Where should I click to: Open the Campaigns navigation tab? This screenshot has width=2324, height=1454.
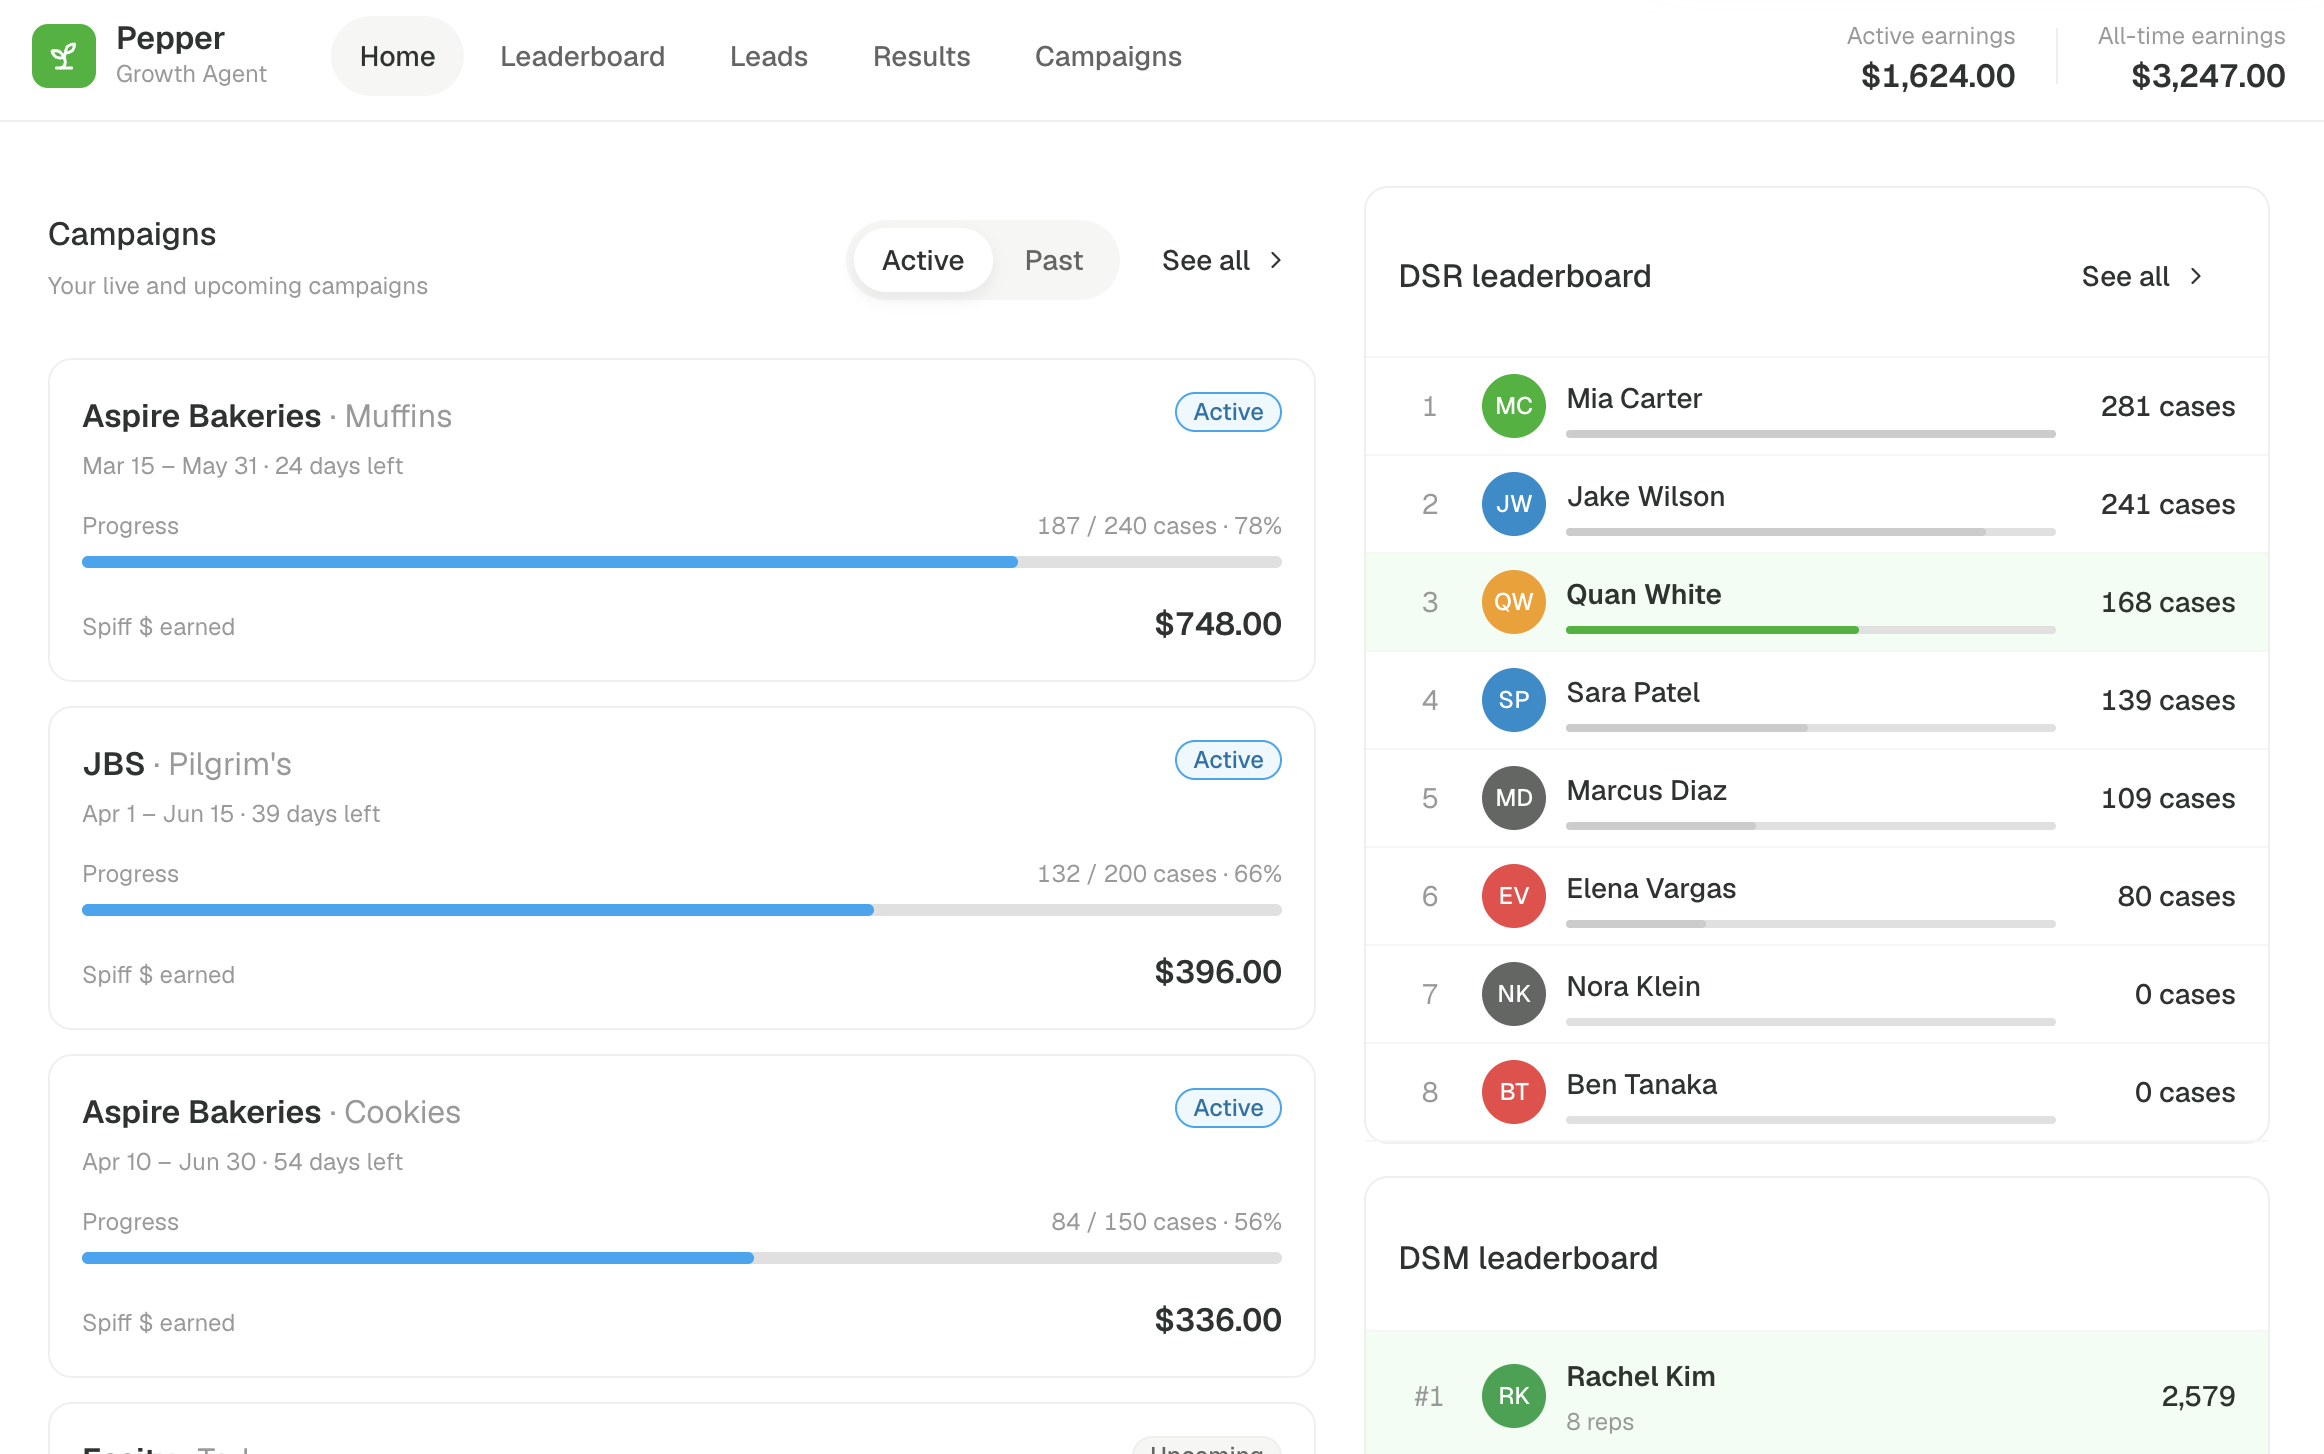(1108, 56)
